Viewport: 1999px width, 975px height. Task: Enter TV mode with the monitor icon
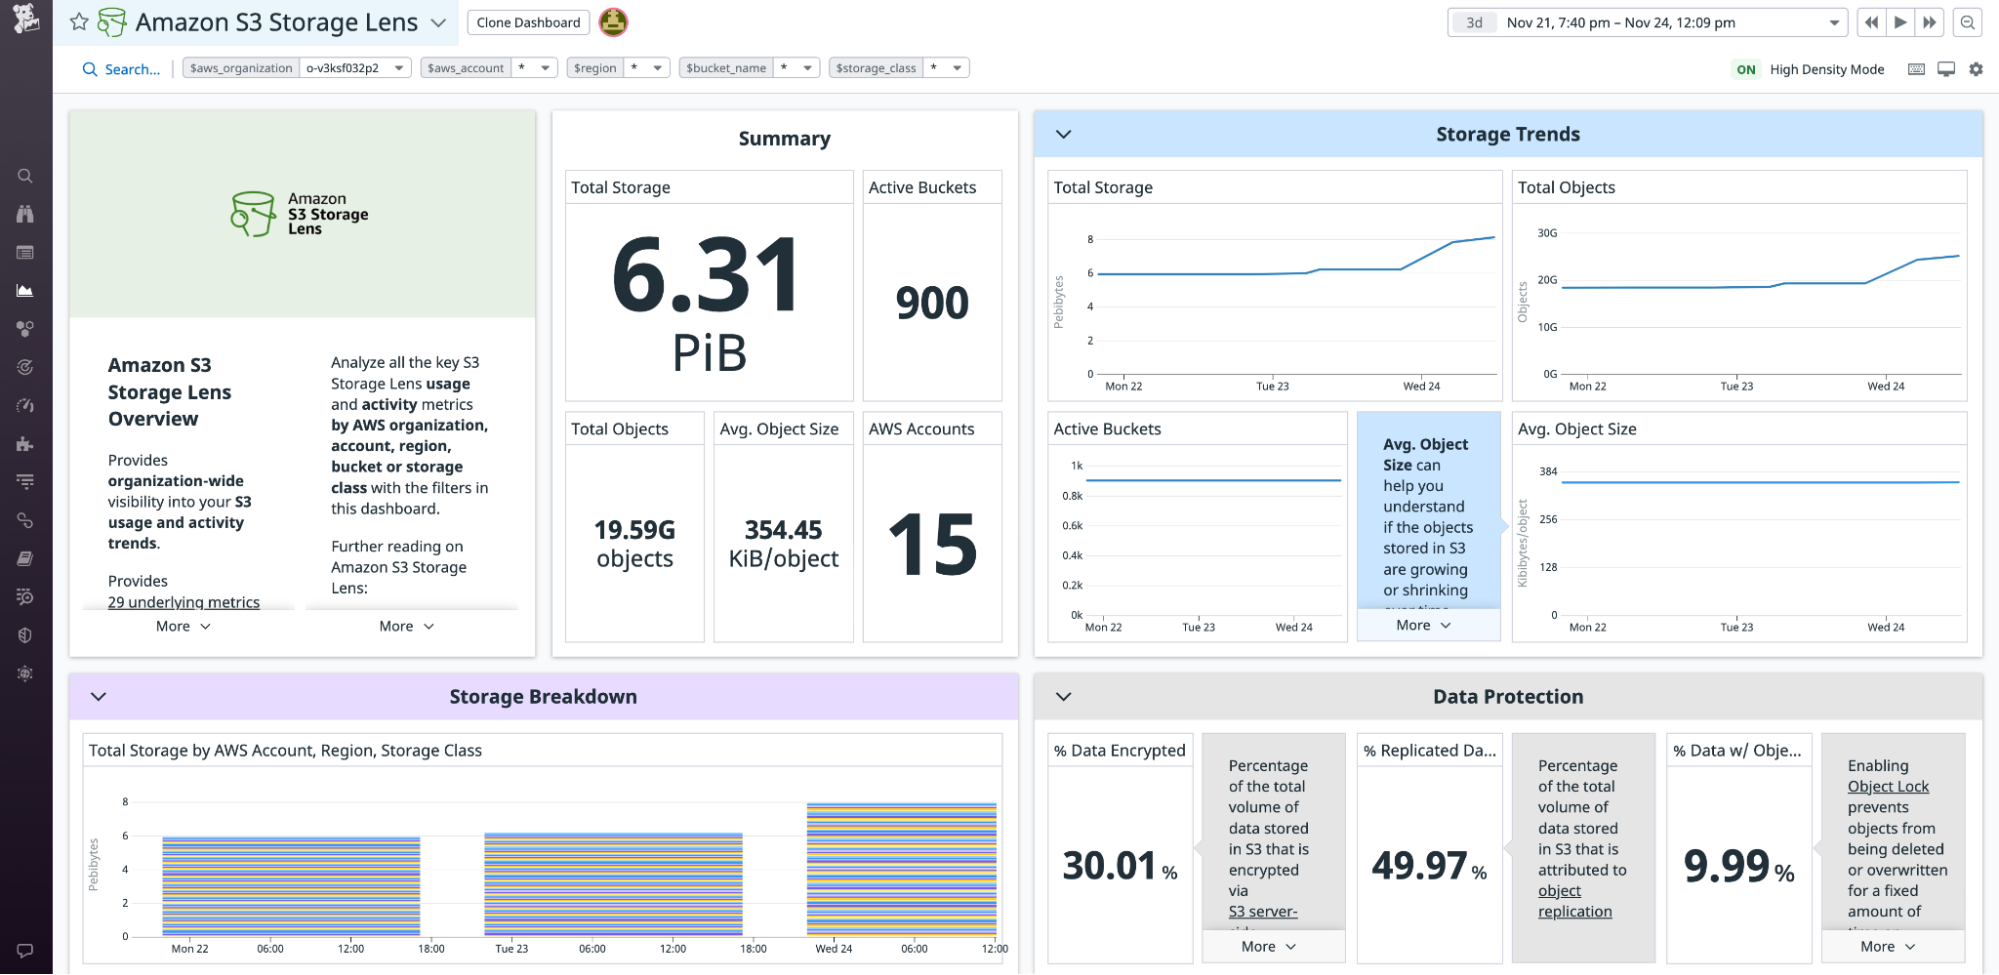coord(1946,68)
